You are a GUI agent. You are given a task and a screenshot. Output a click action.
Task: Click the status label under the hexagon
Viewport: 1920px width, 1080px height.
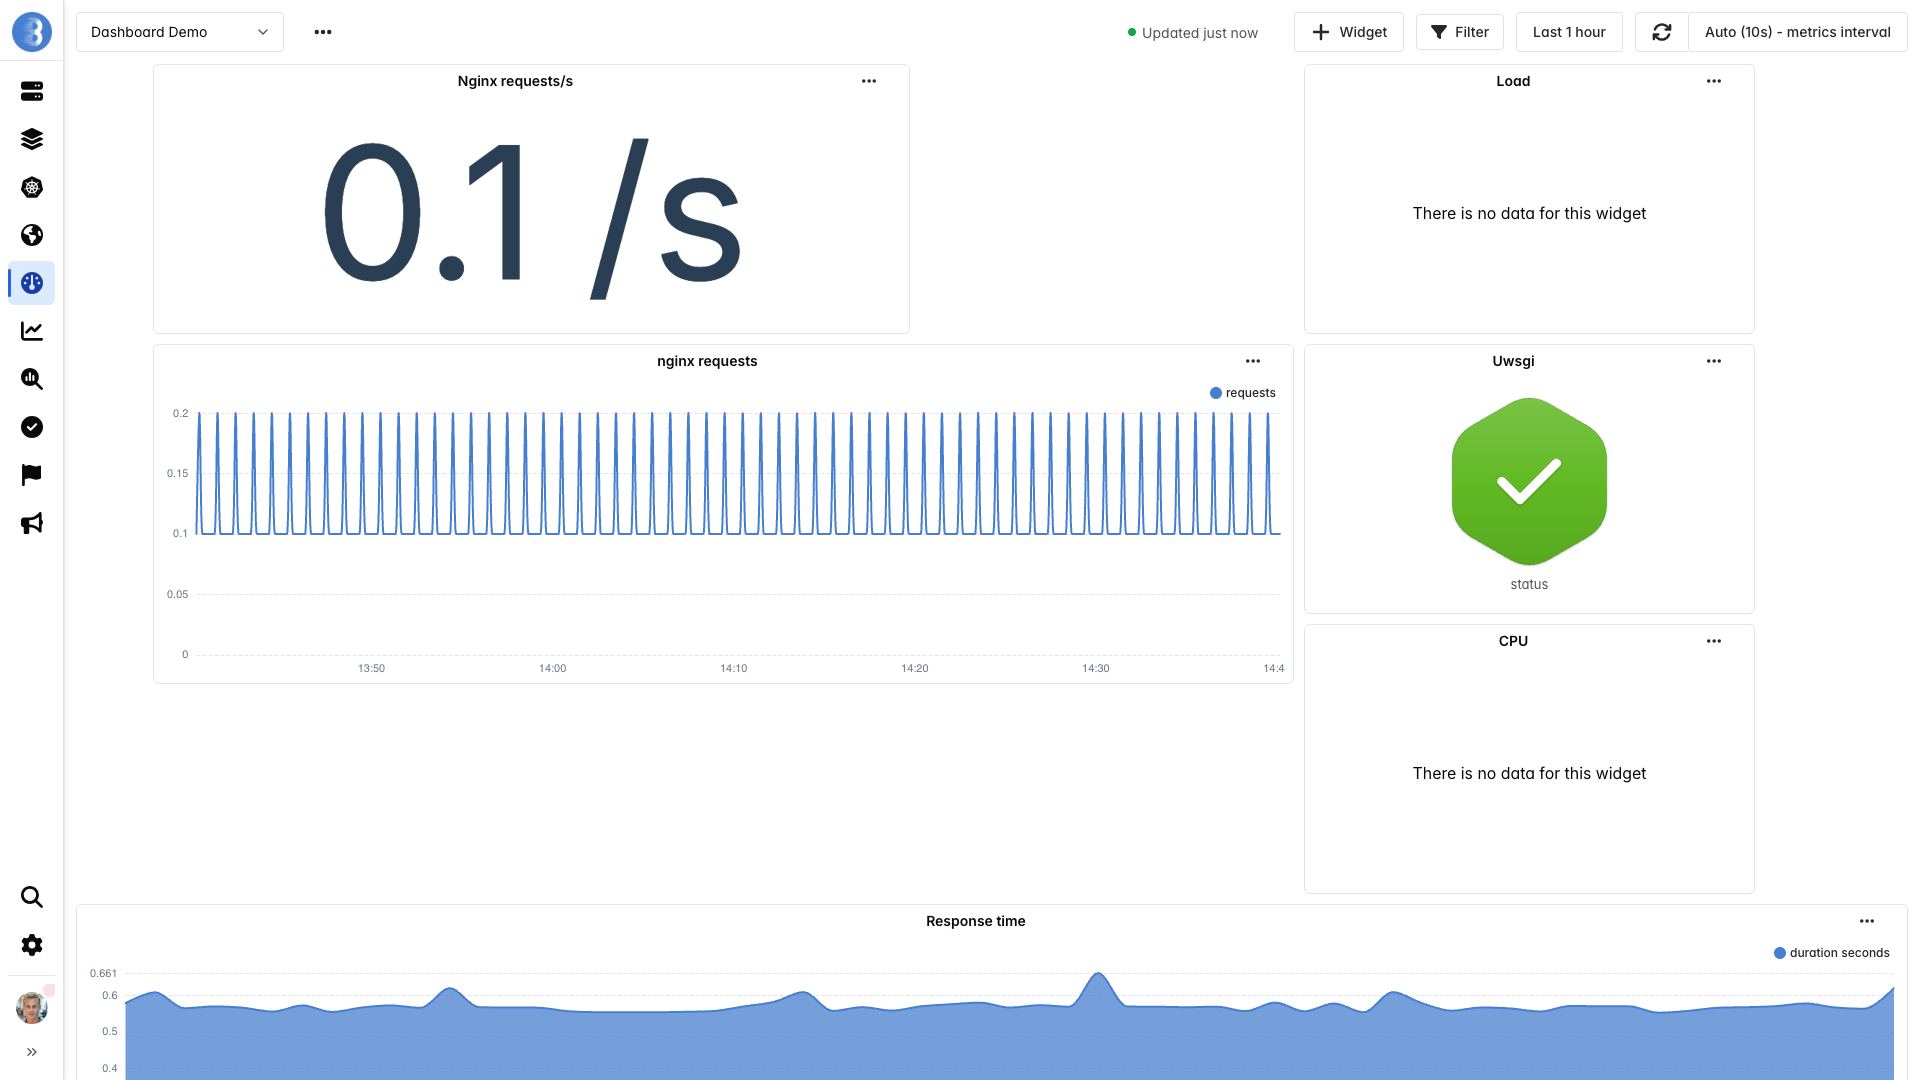click(1529, 584)
